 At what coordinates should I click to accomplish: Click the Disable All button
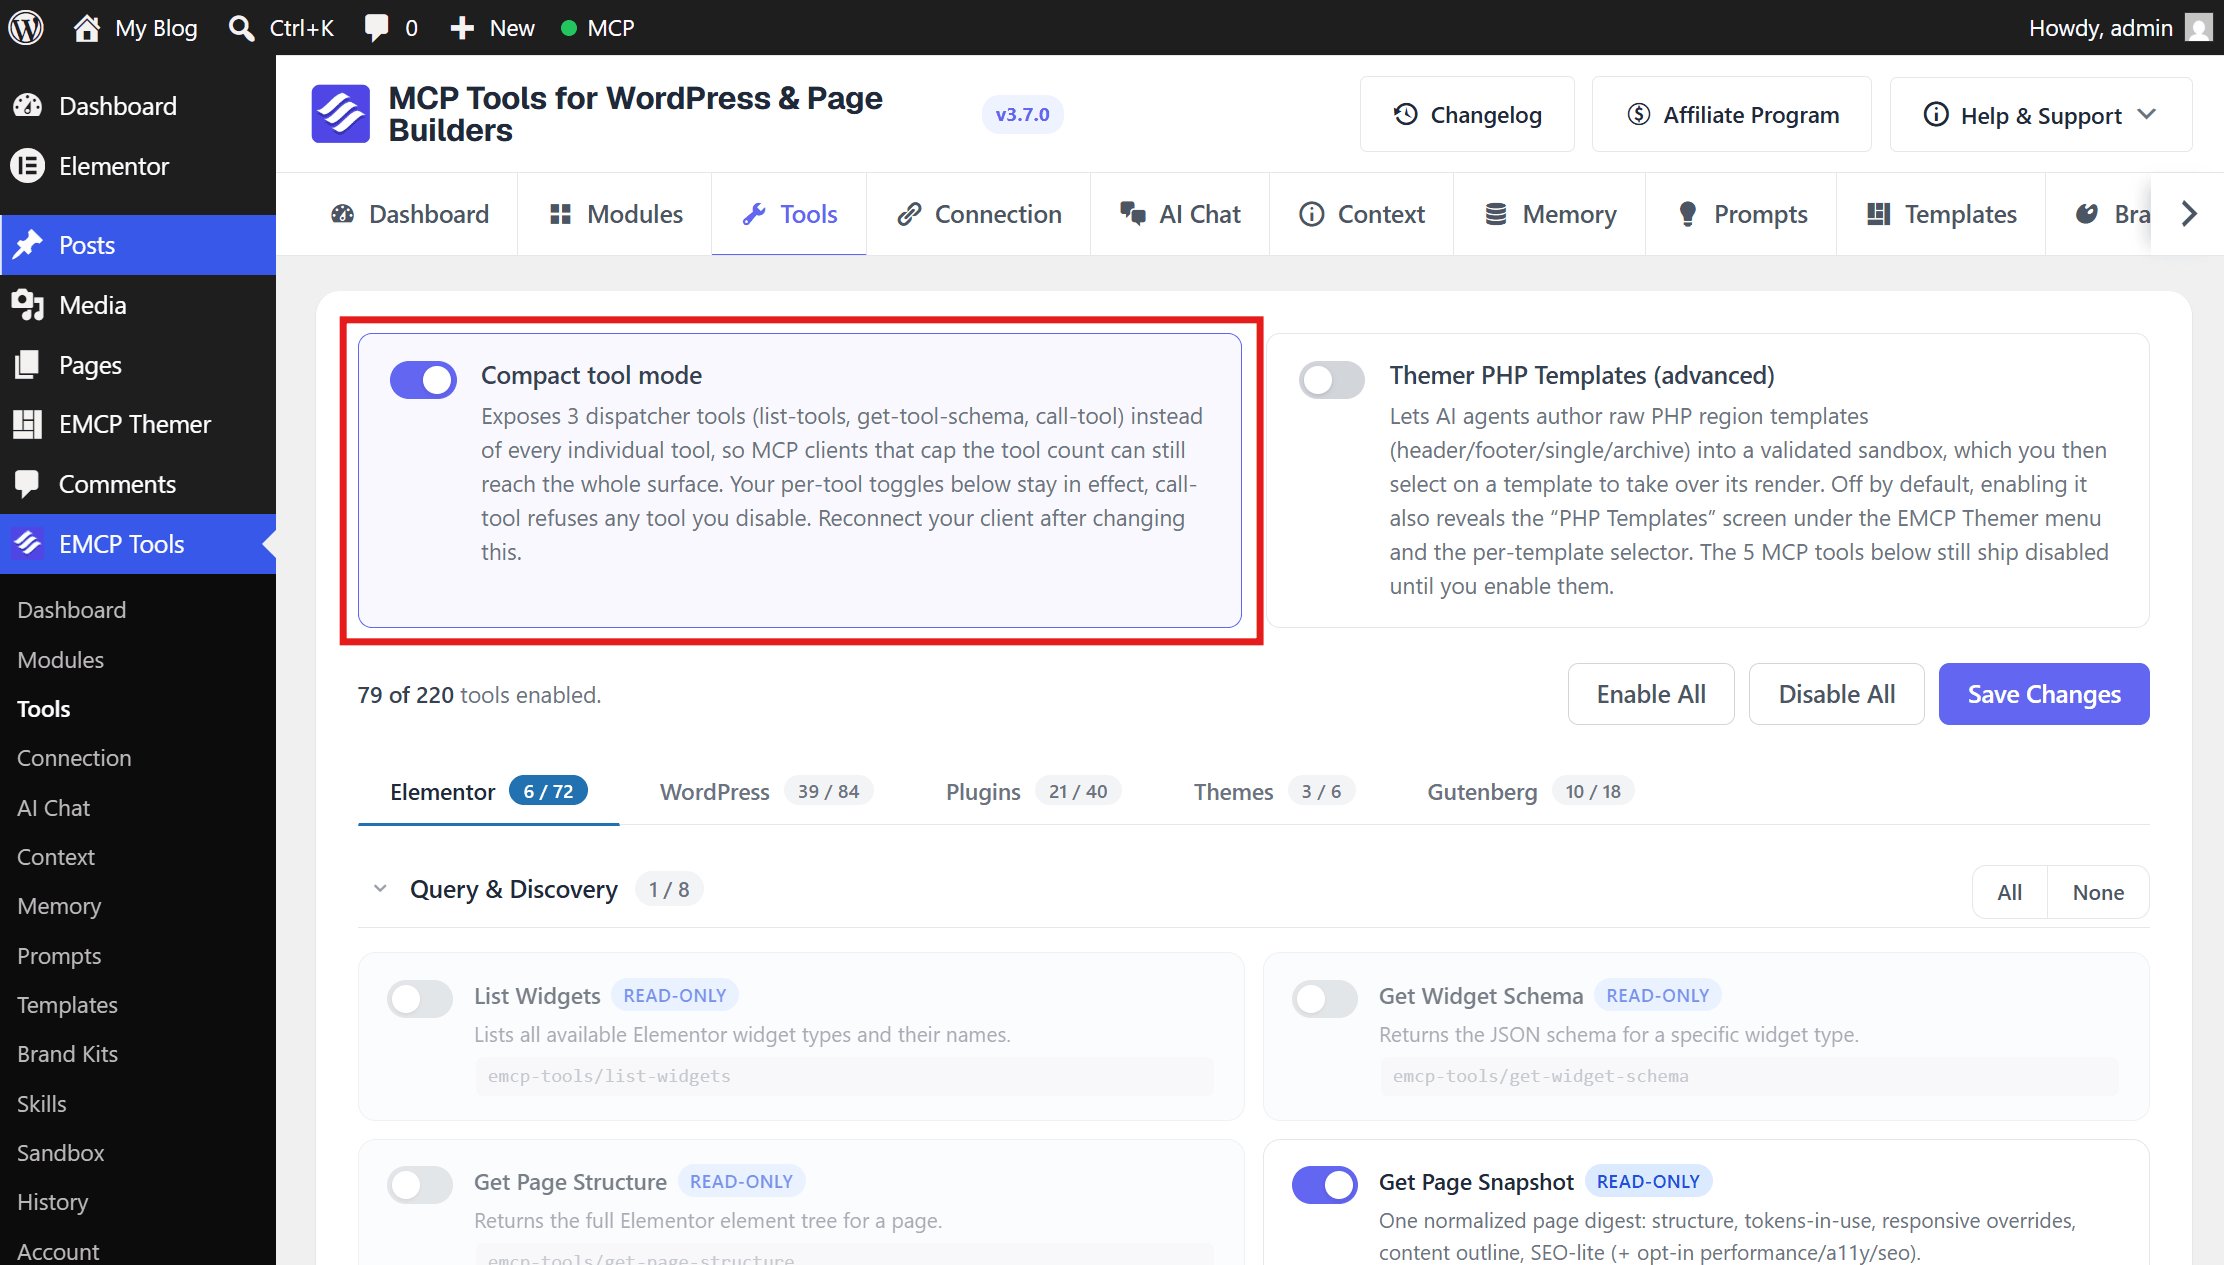tap(1836, 694)
